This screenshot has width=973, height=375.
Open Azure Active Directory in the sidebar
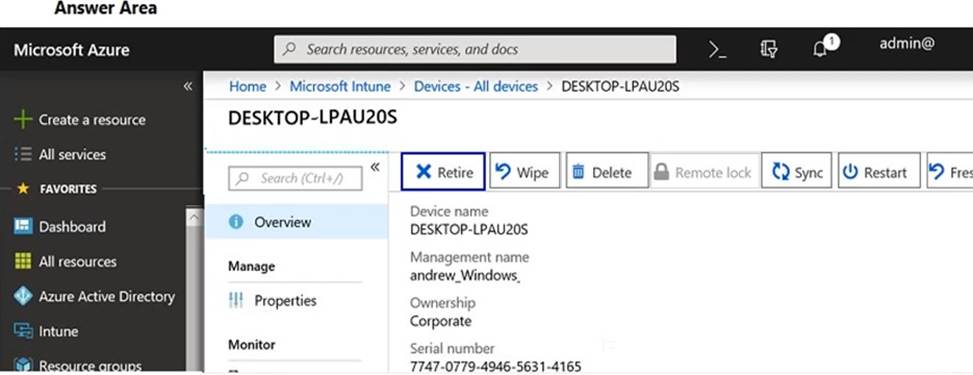(x=94, y=297)
